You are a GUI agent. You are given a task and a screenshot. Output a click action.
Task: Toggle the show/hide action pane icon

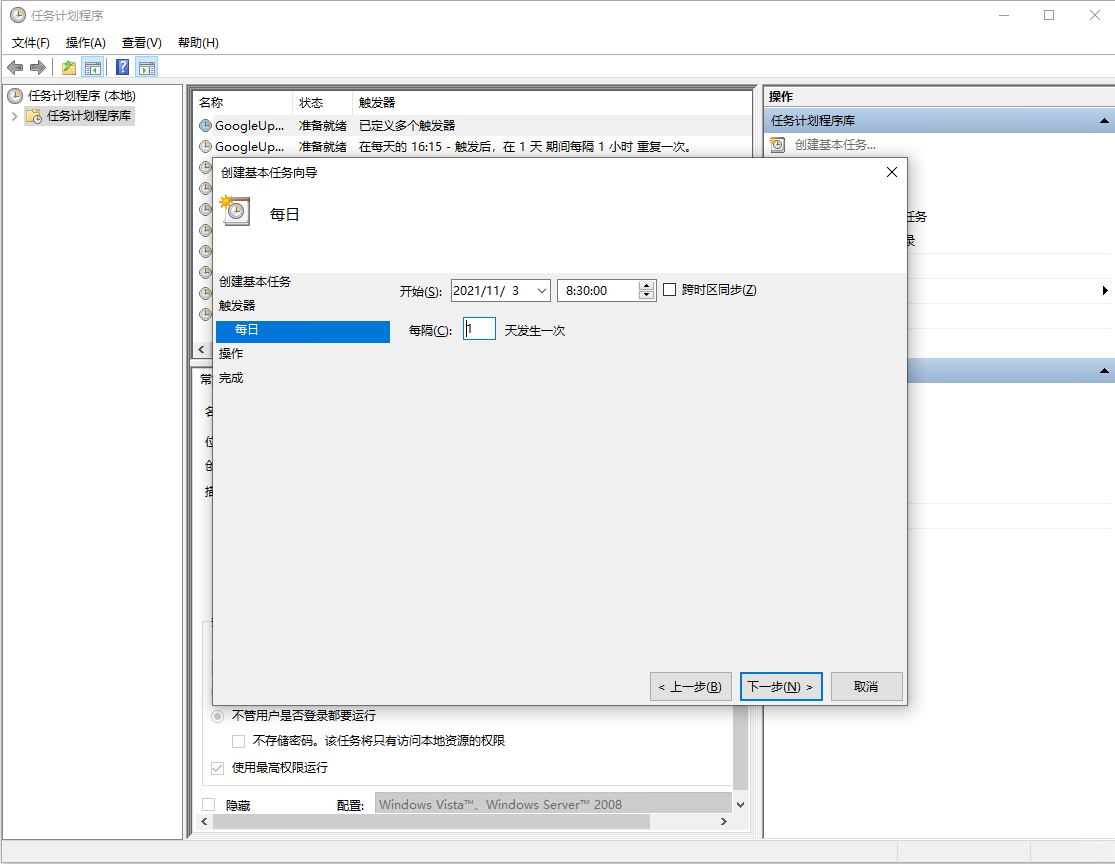coord(147,68)
